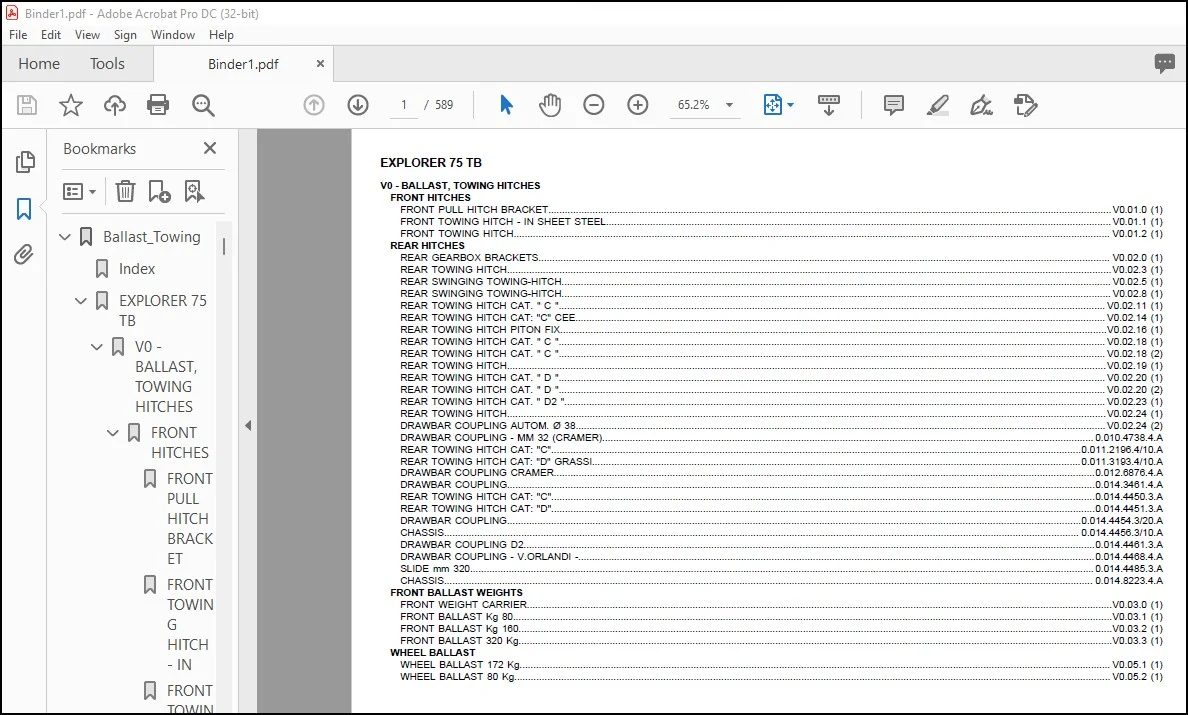The width and height of the screenshot is (1188, 715).
Task: Select the arrow selection tool
Action: [506, 105]
